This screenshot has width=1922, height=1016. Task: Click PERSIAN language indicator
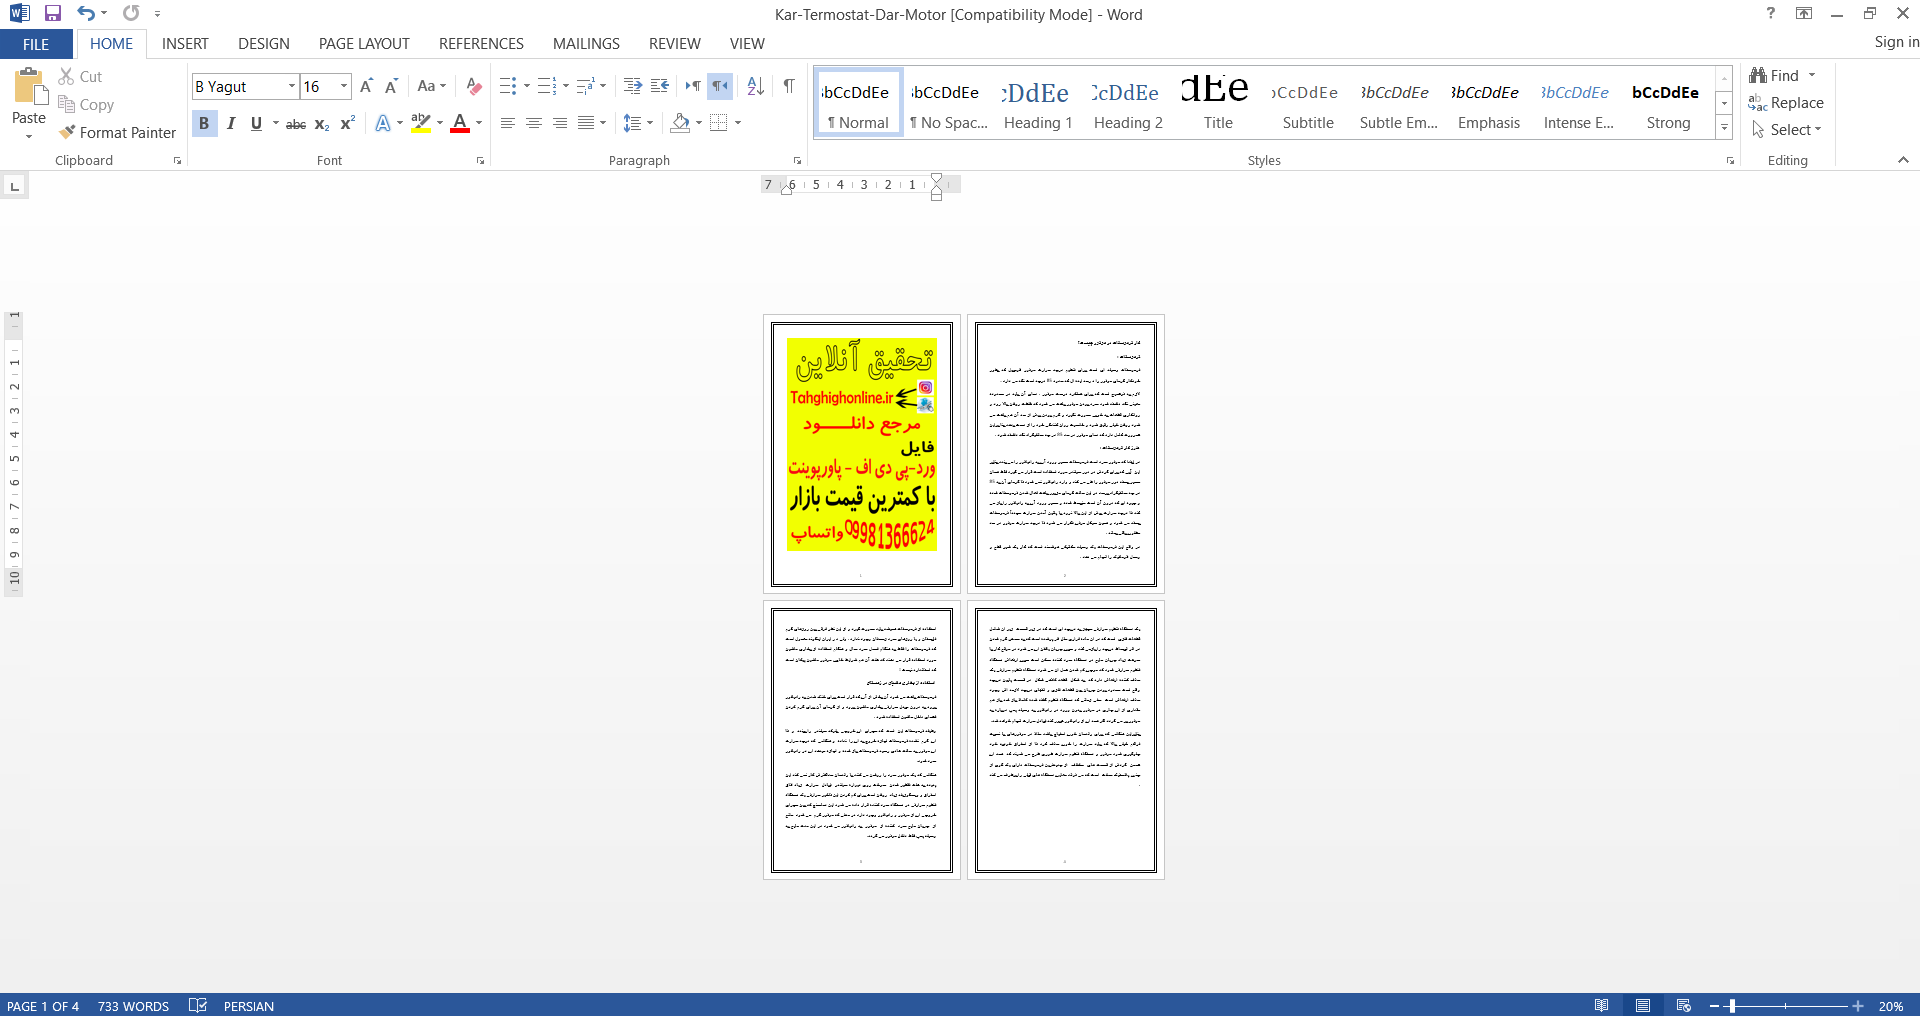pyautogui.click(x=249, y=1006)
